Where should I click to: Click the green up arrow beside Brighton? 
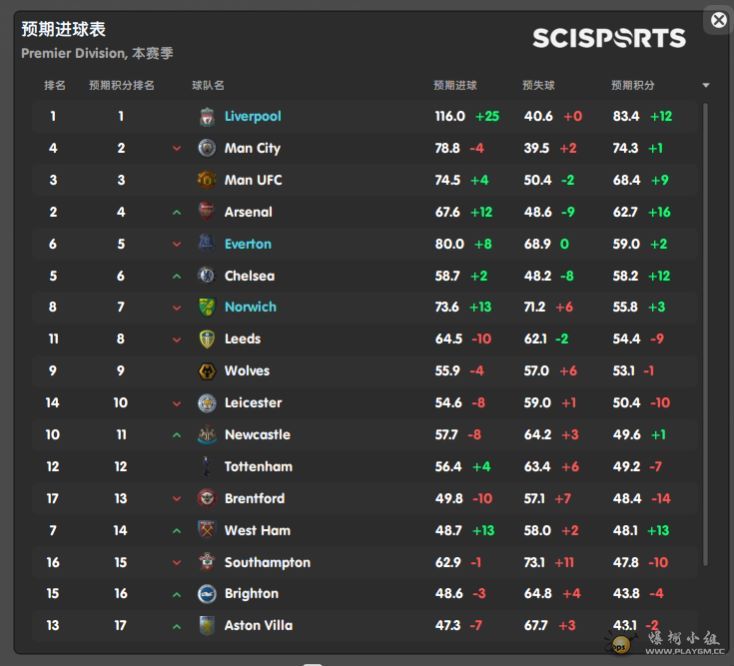tap(176, 595)
